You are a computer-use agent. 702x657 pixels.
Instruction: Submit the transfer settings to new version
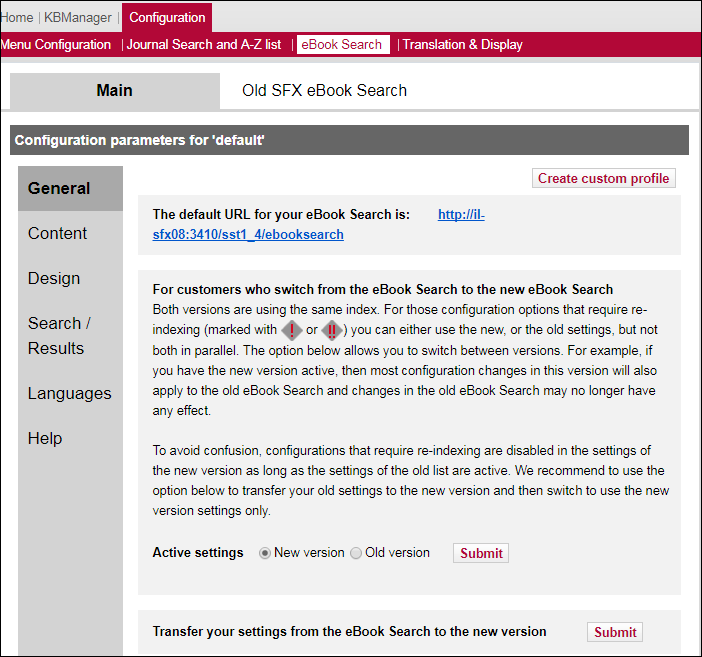tap(615, 632)
